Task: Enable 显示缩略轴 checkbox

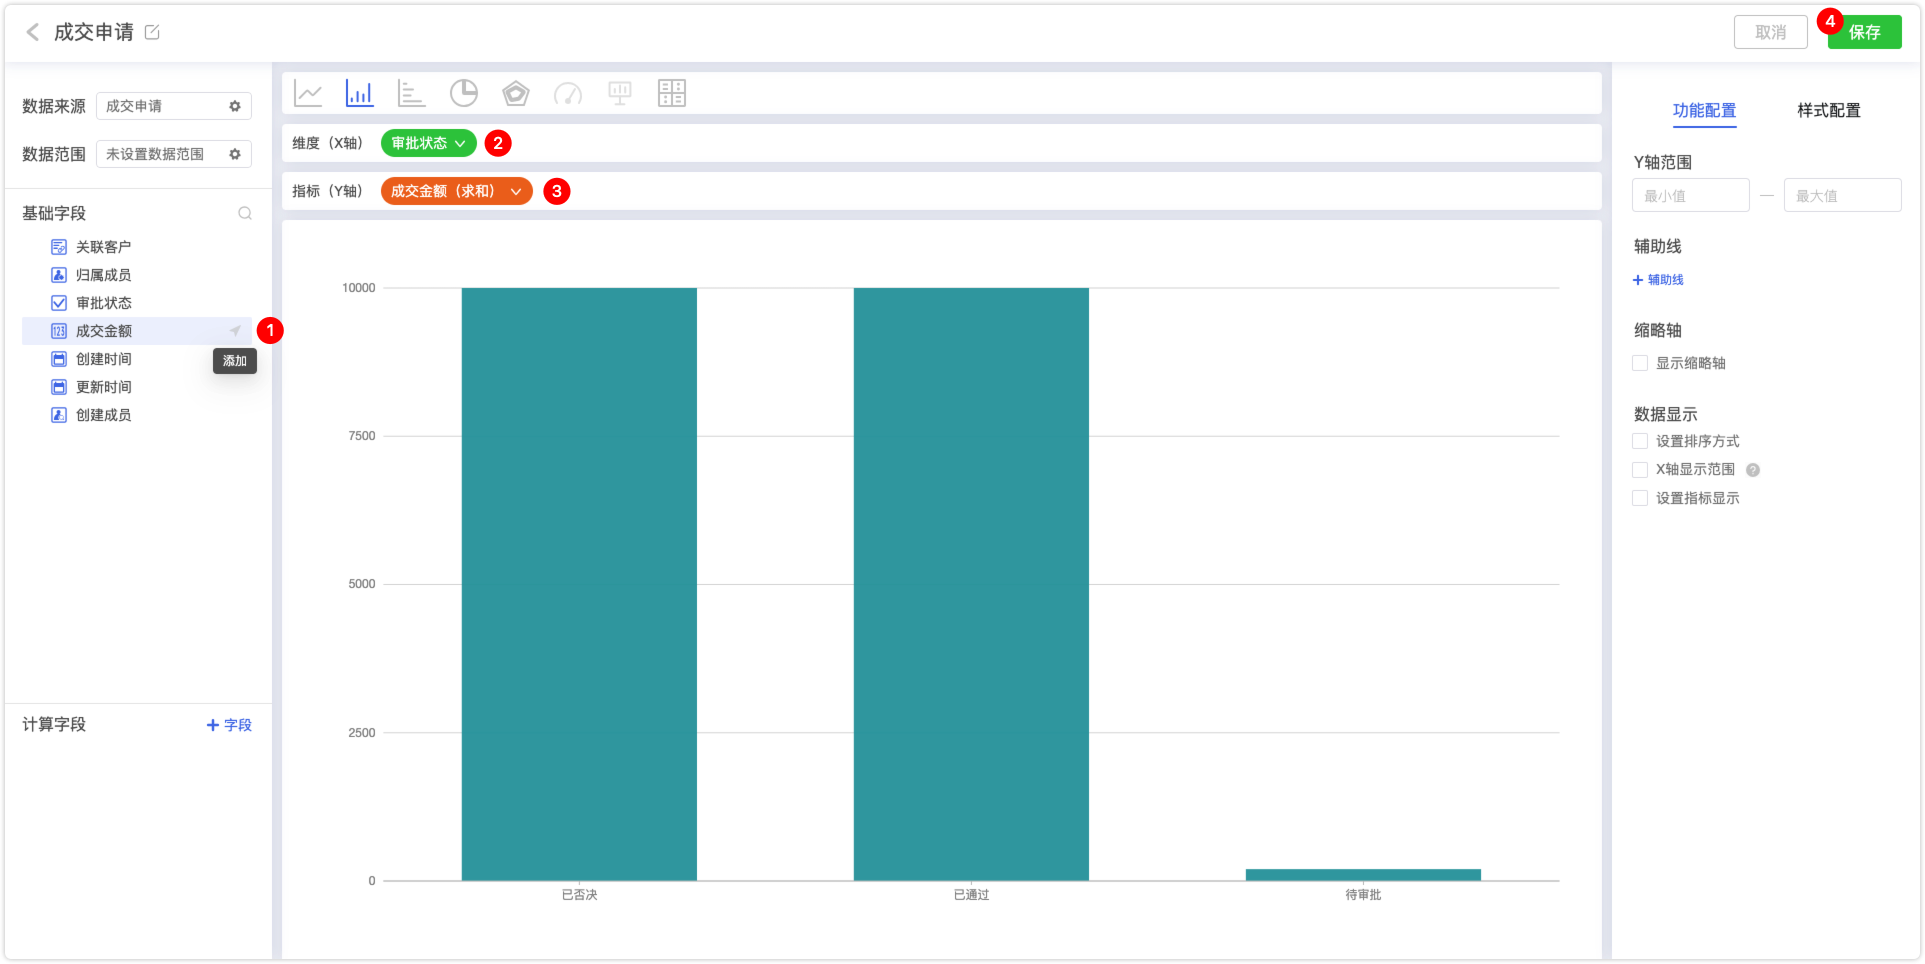Action: coord(1640,363)
